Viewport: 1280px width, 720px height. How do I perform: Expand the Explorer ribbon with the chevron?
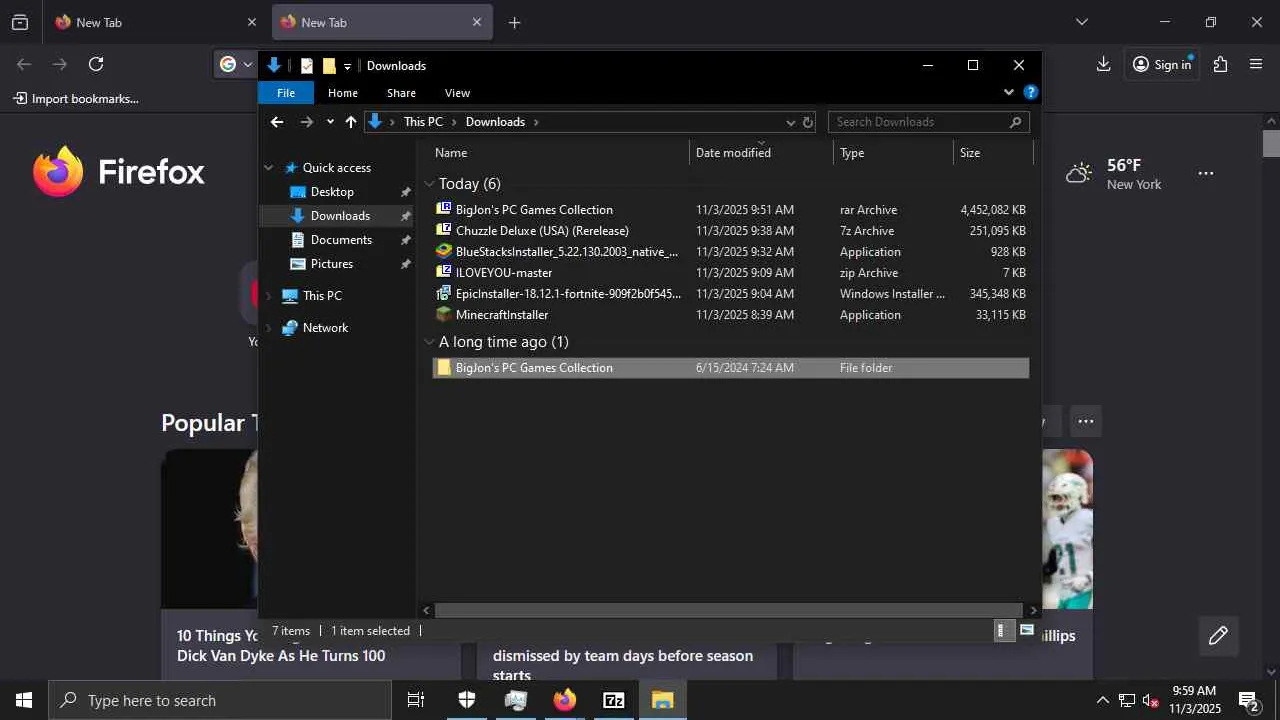(x=1008, y=92)
